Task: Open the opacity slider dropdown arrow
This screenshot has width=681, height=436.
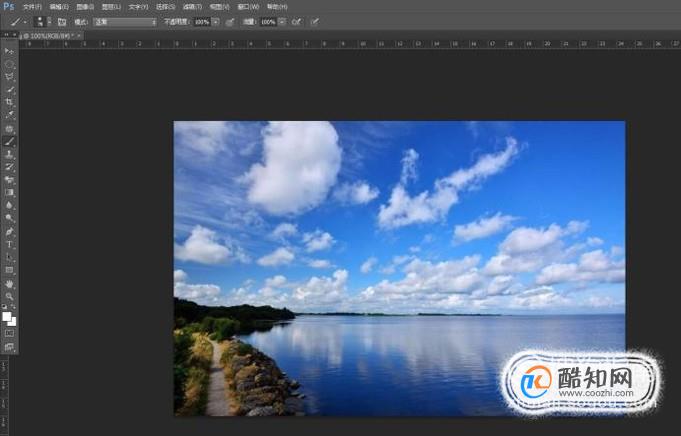Action: [216, 22]
